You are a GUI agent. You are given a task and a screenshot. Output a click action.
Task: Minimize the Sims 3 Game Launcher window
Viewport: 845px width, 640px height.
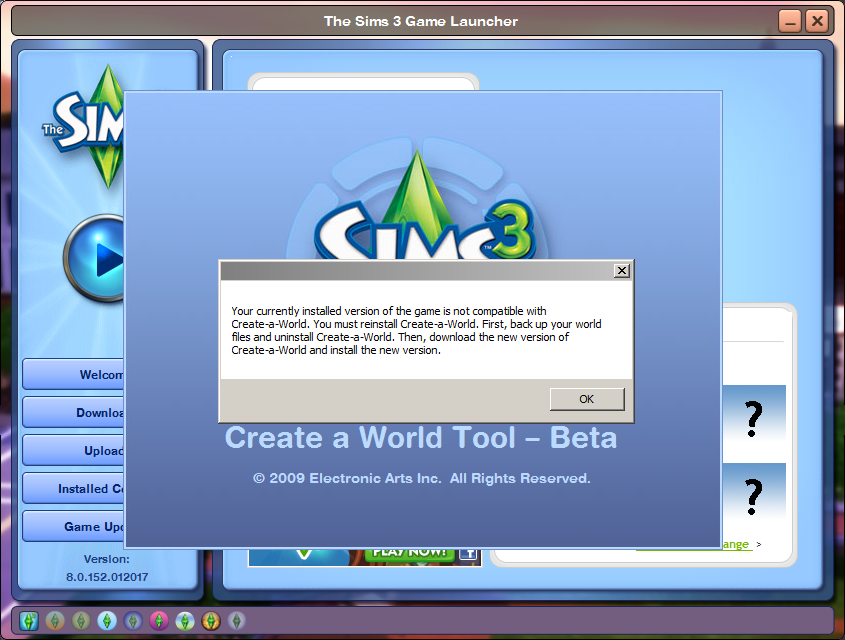[790, 21]
